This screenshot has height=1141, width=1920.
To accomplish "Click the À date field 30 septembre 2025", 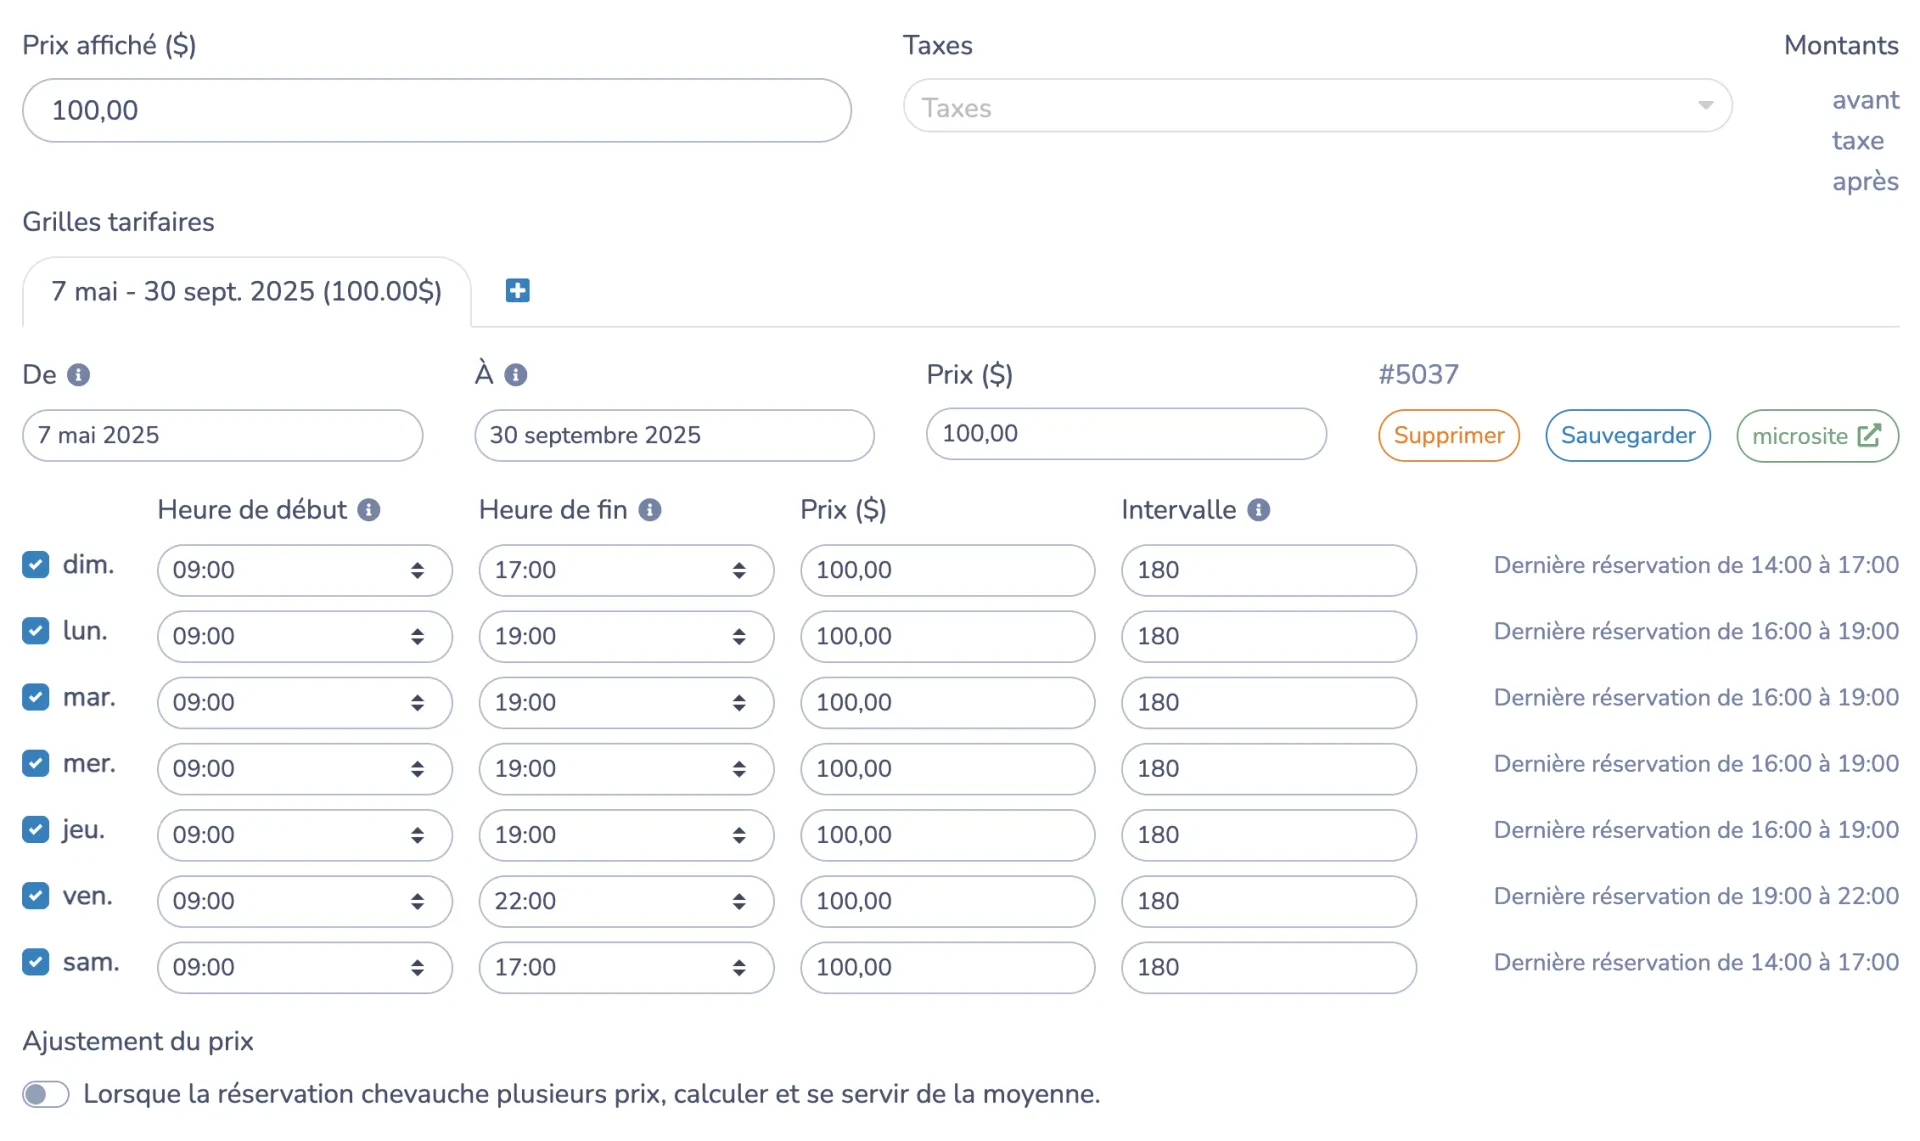I will click(x=674, y=435).
